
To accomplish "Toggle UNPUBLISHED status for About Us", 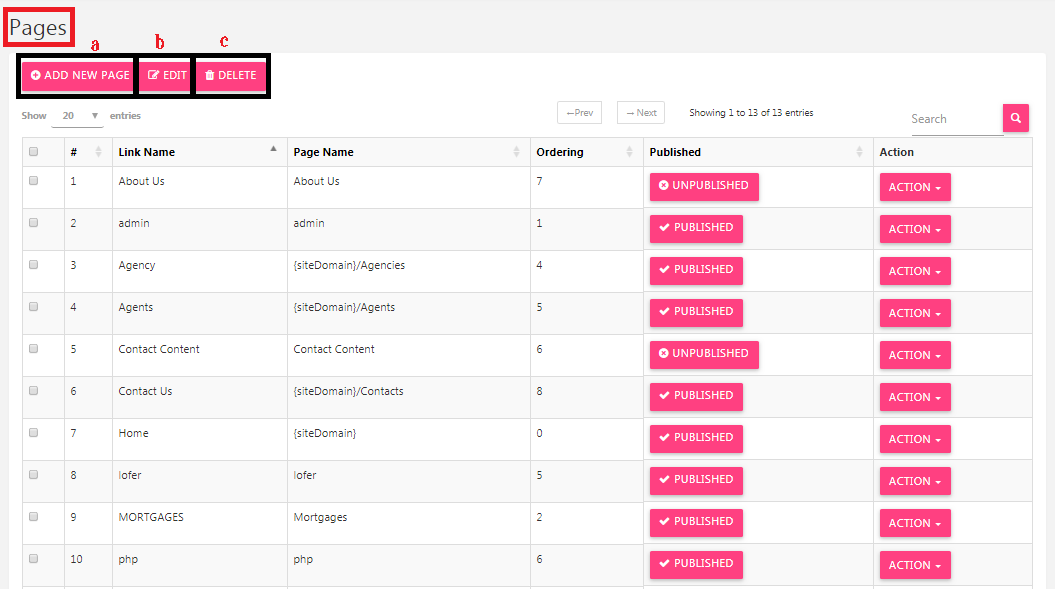I will pyautogui.click(x=704, y=186).
